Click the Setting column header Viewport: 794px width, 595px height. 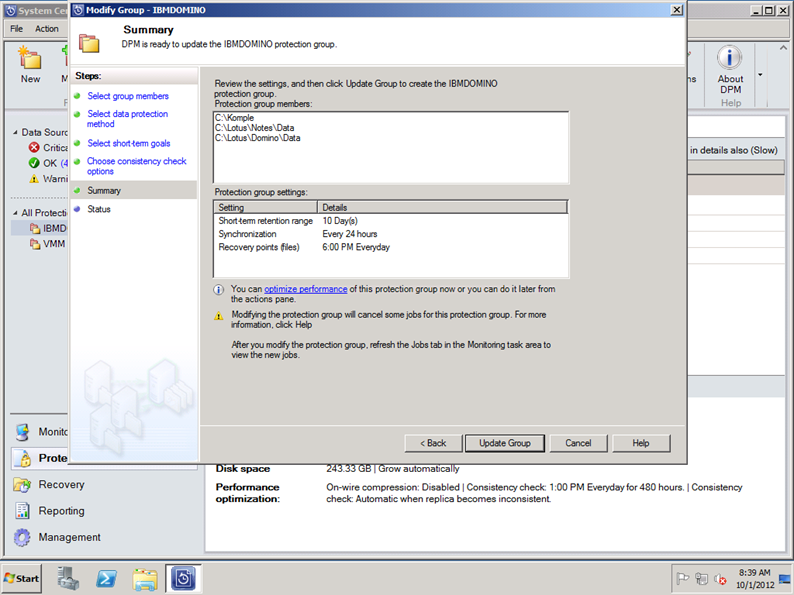click(x=266, y=207)
